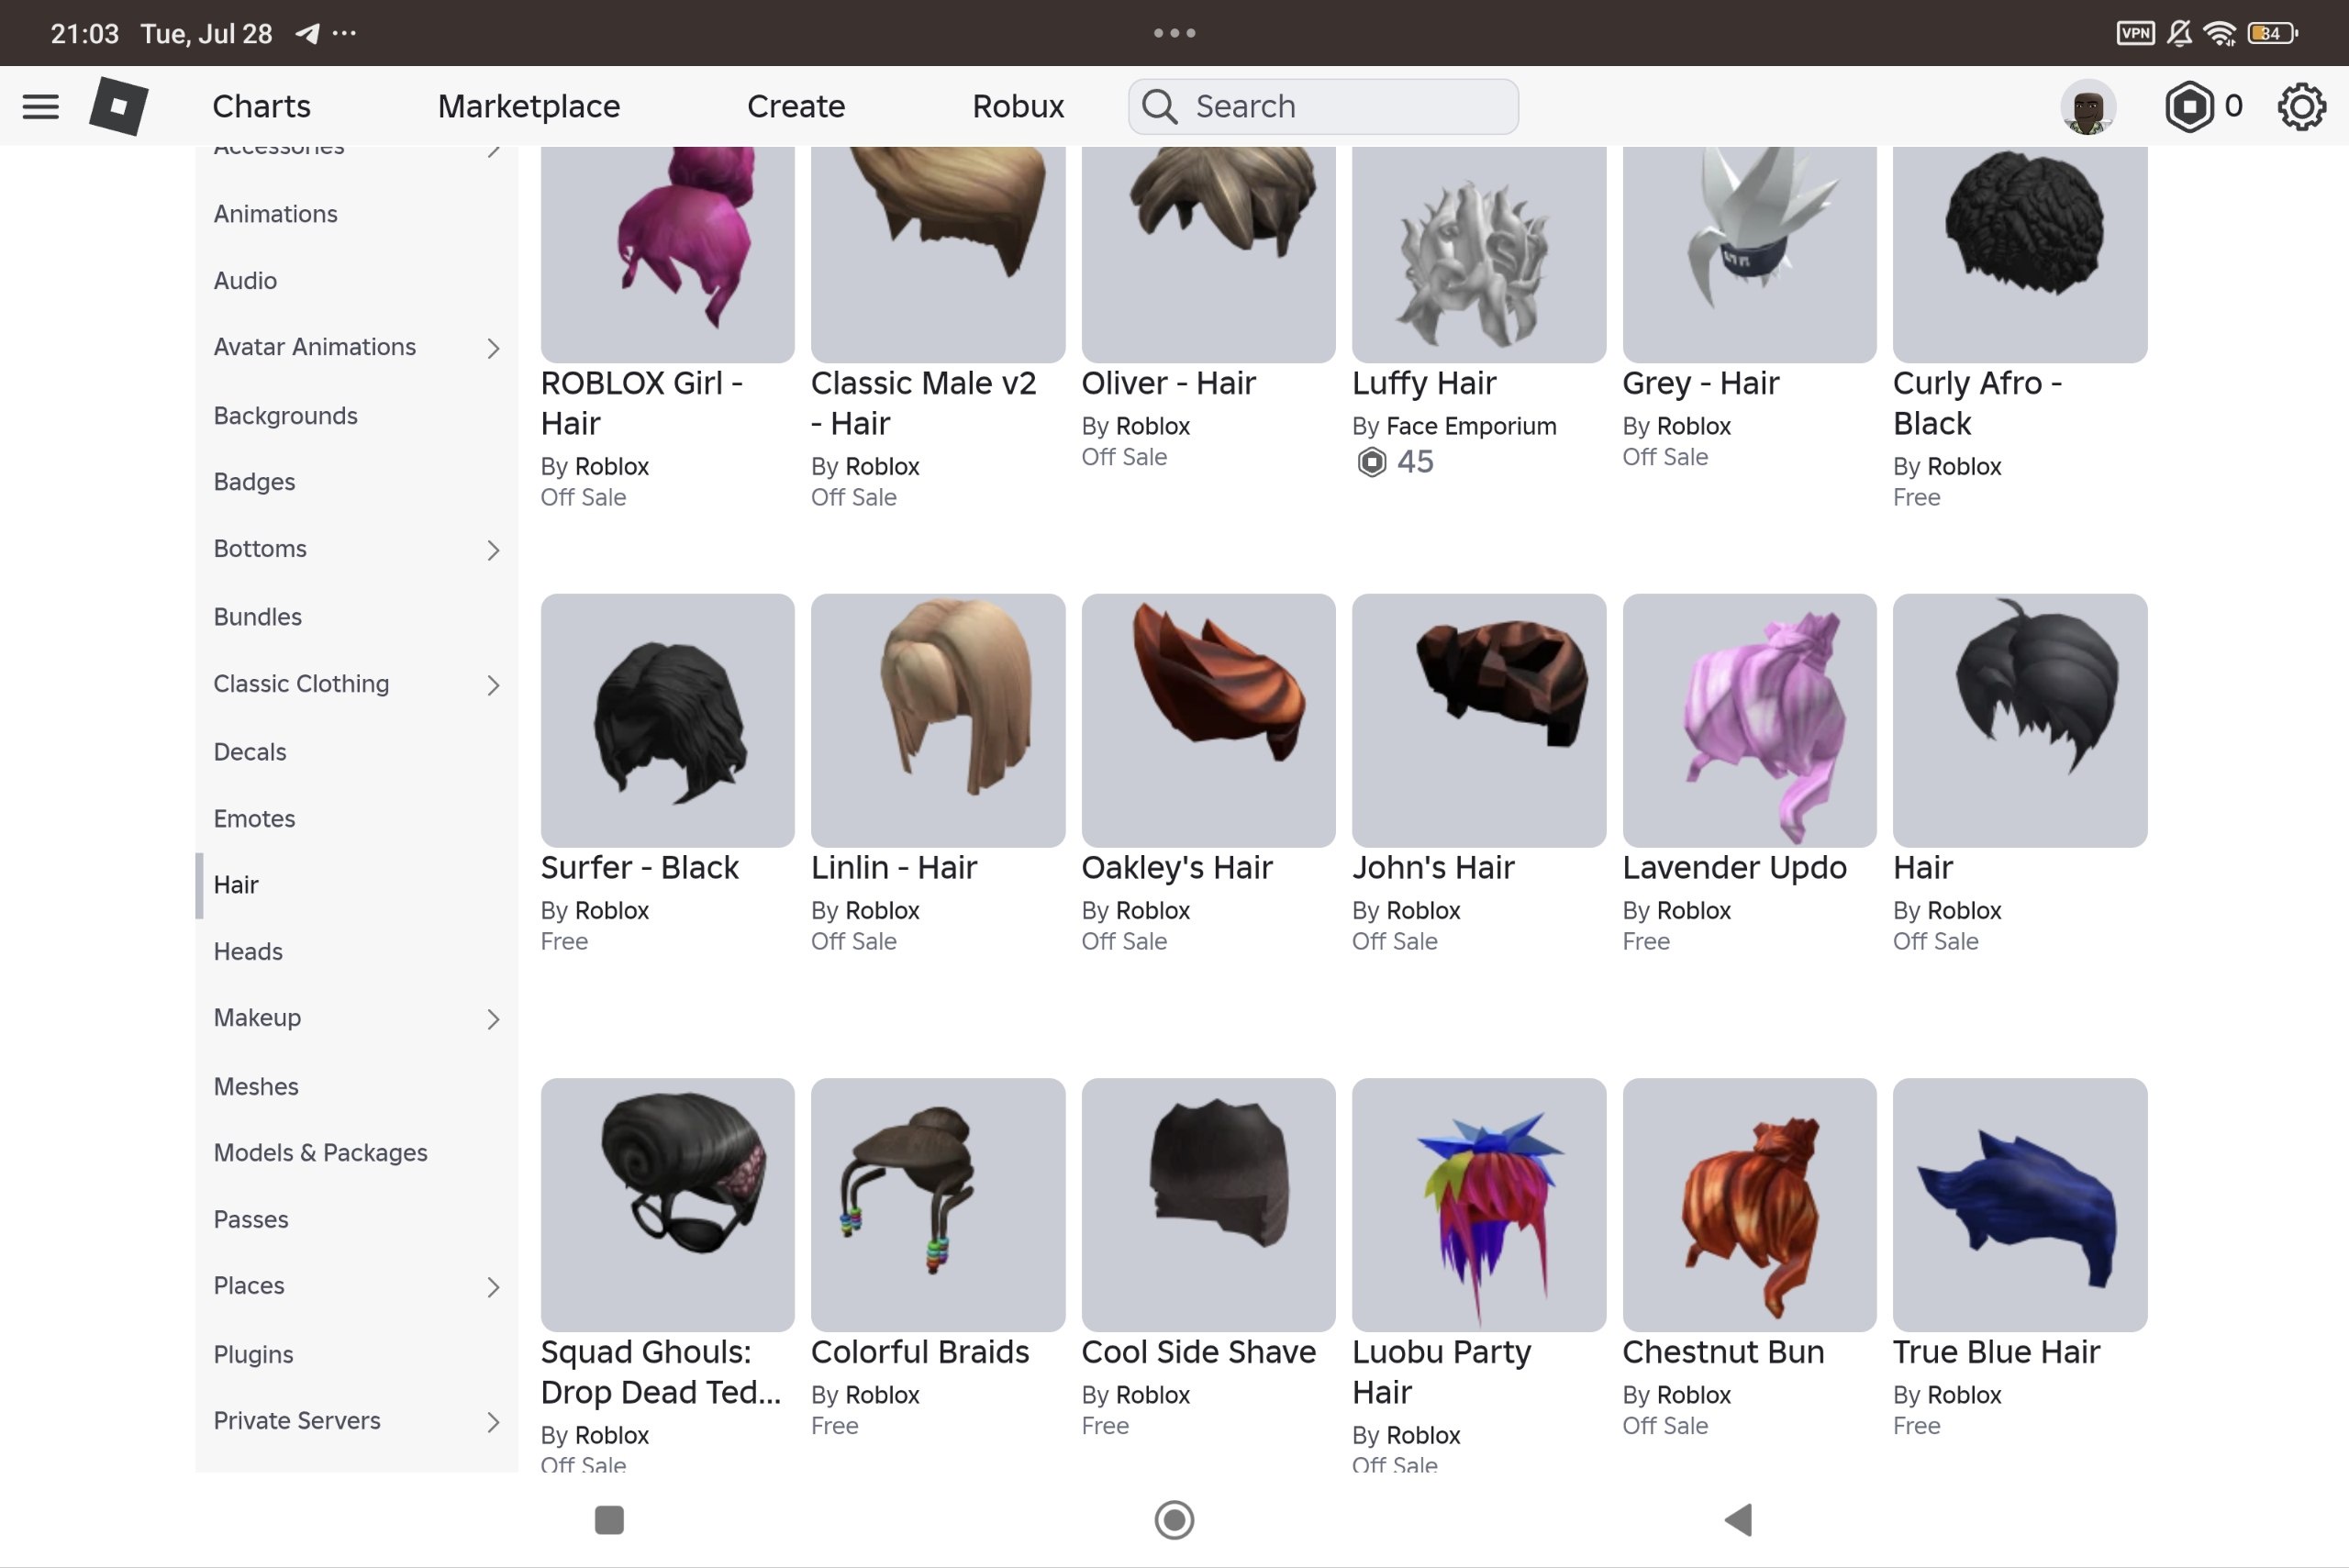Expand the Makeup category chevron
This screenshot has width=2349, height=1568.
coord(493,1019)
